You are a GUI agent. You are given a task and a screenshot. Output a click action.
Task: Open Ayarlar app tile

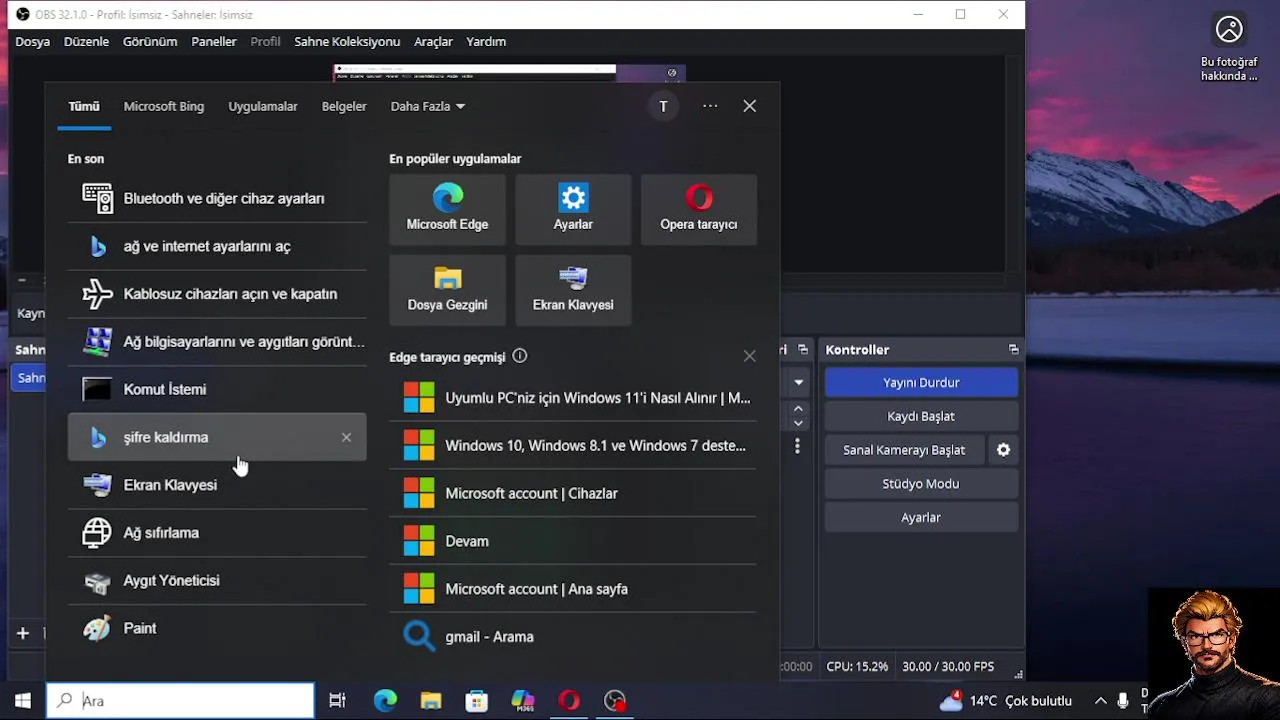pos(573,209)
